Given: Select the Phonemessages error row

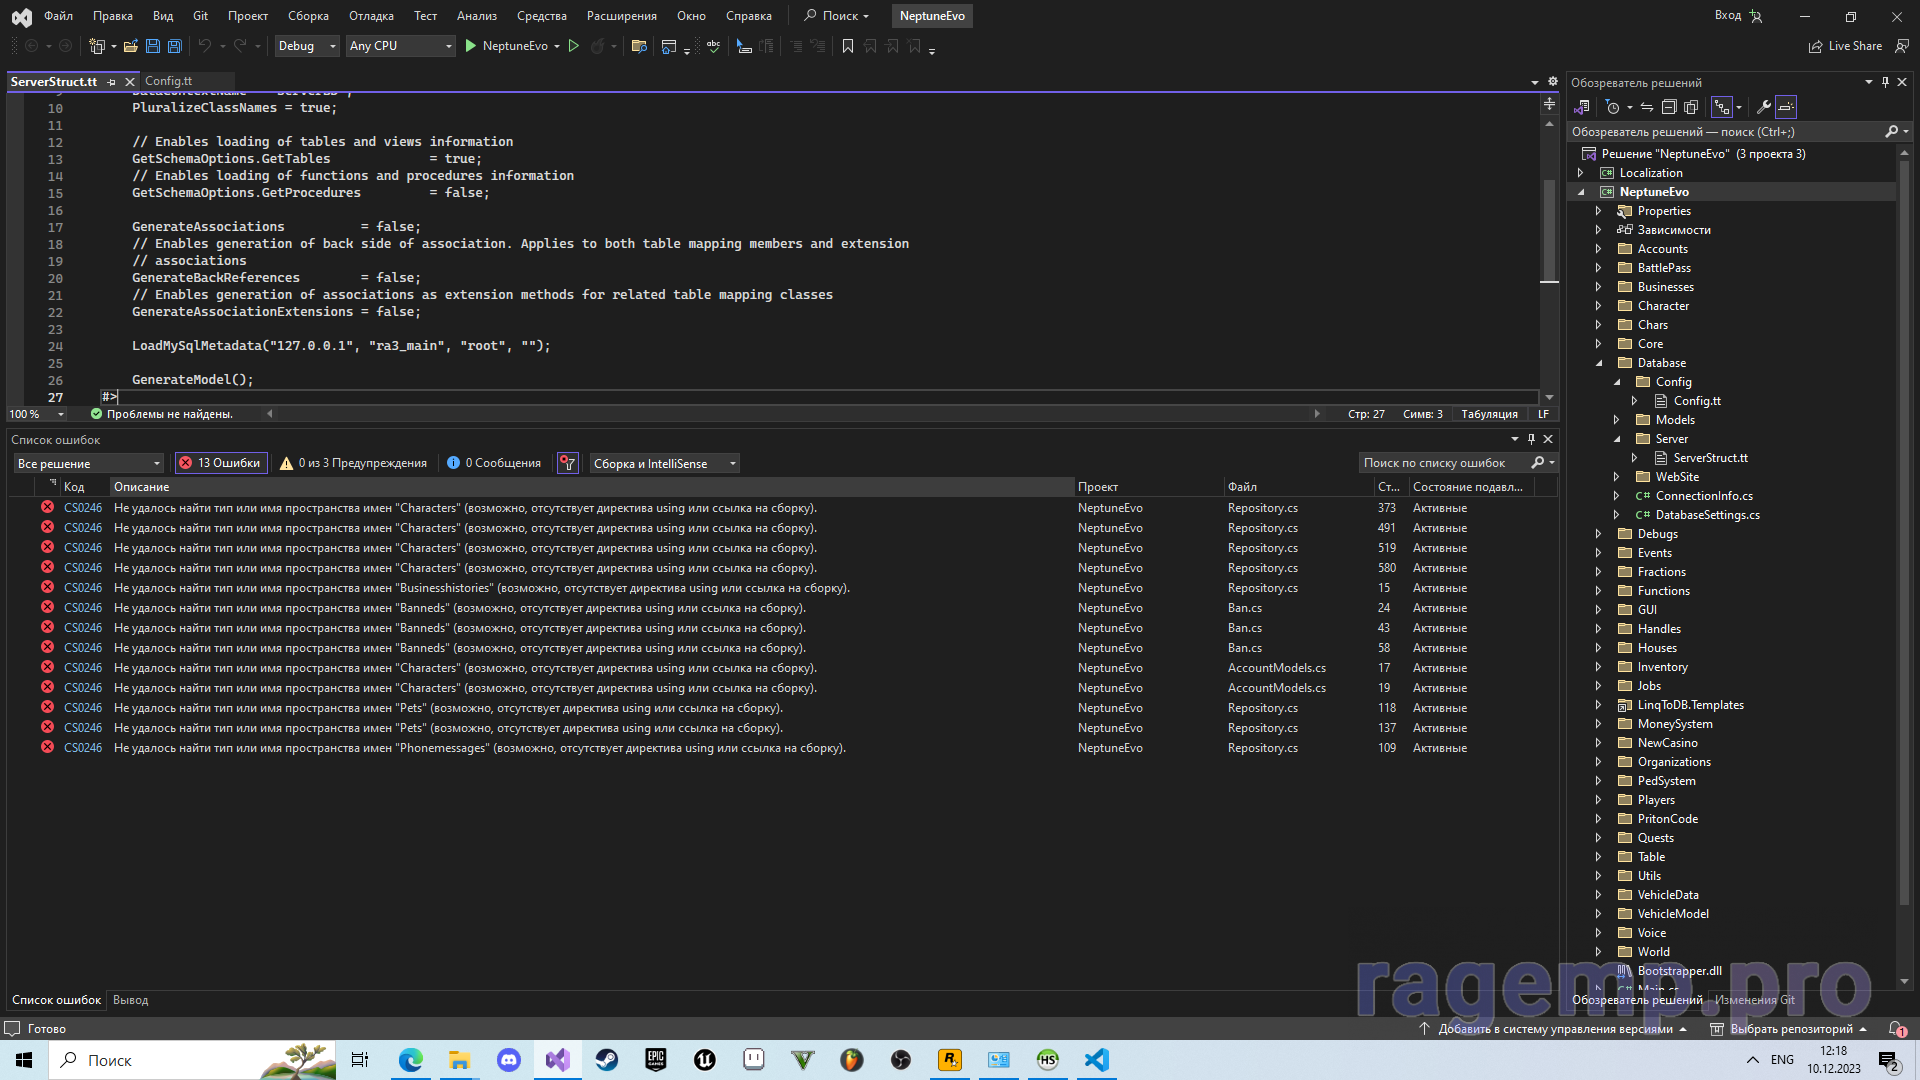Looking at the screenshot, I should [x=780, y=748].
